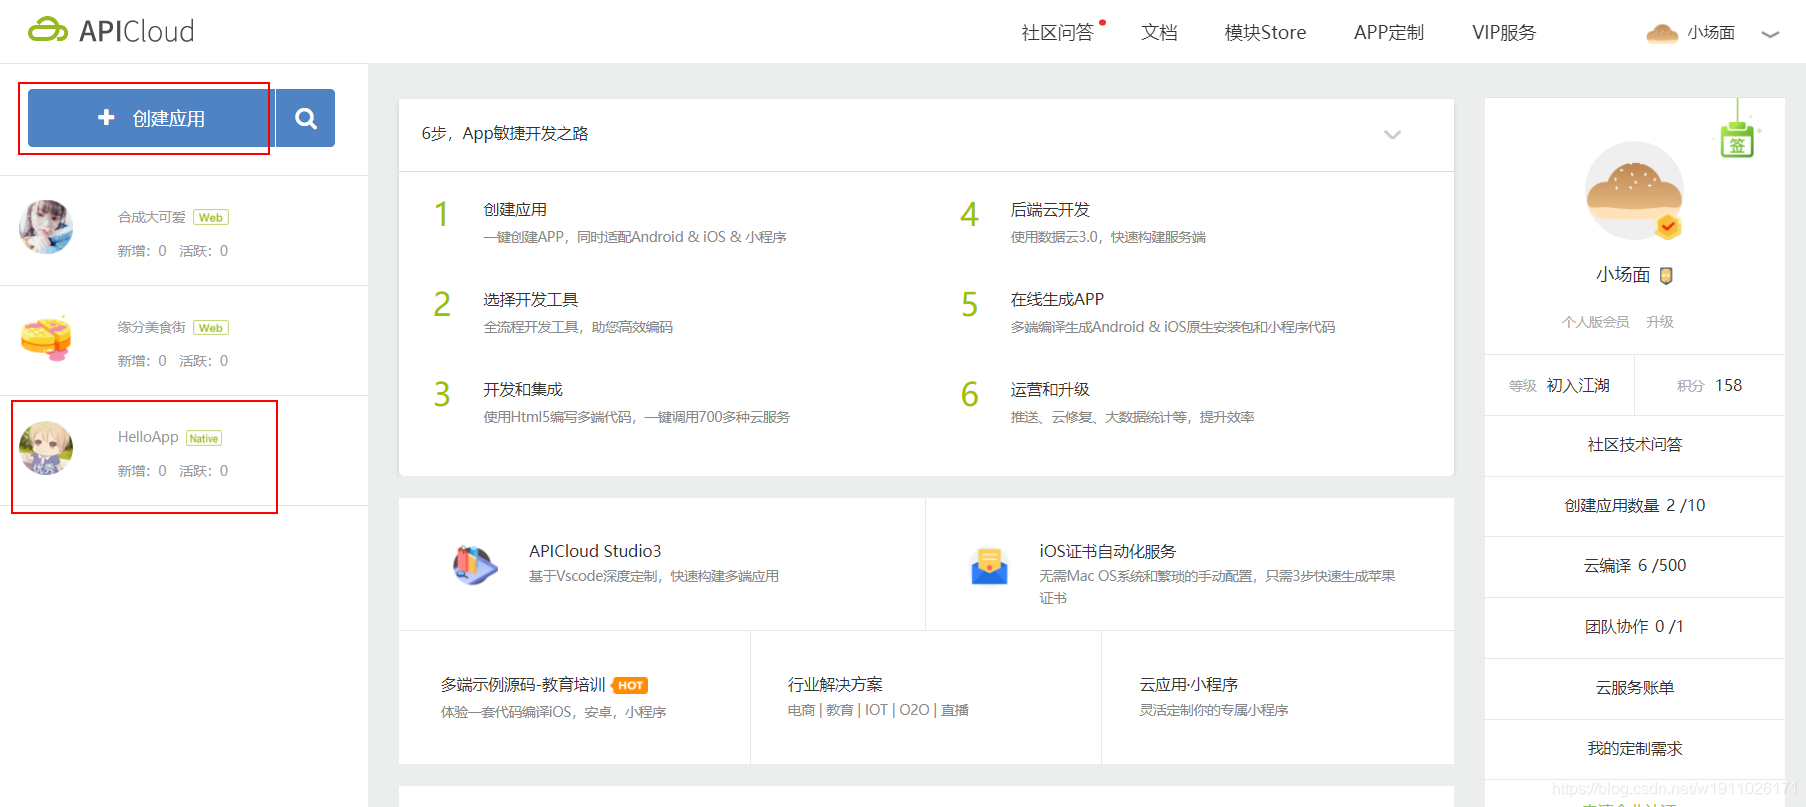Click the small user avatar in header
This screenshot has height=807, width=1806.
pos(1662,33)
